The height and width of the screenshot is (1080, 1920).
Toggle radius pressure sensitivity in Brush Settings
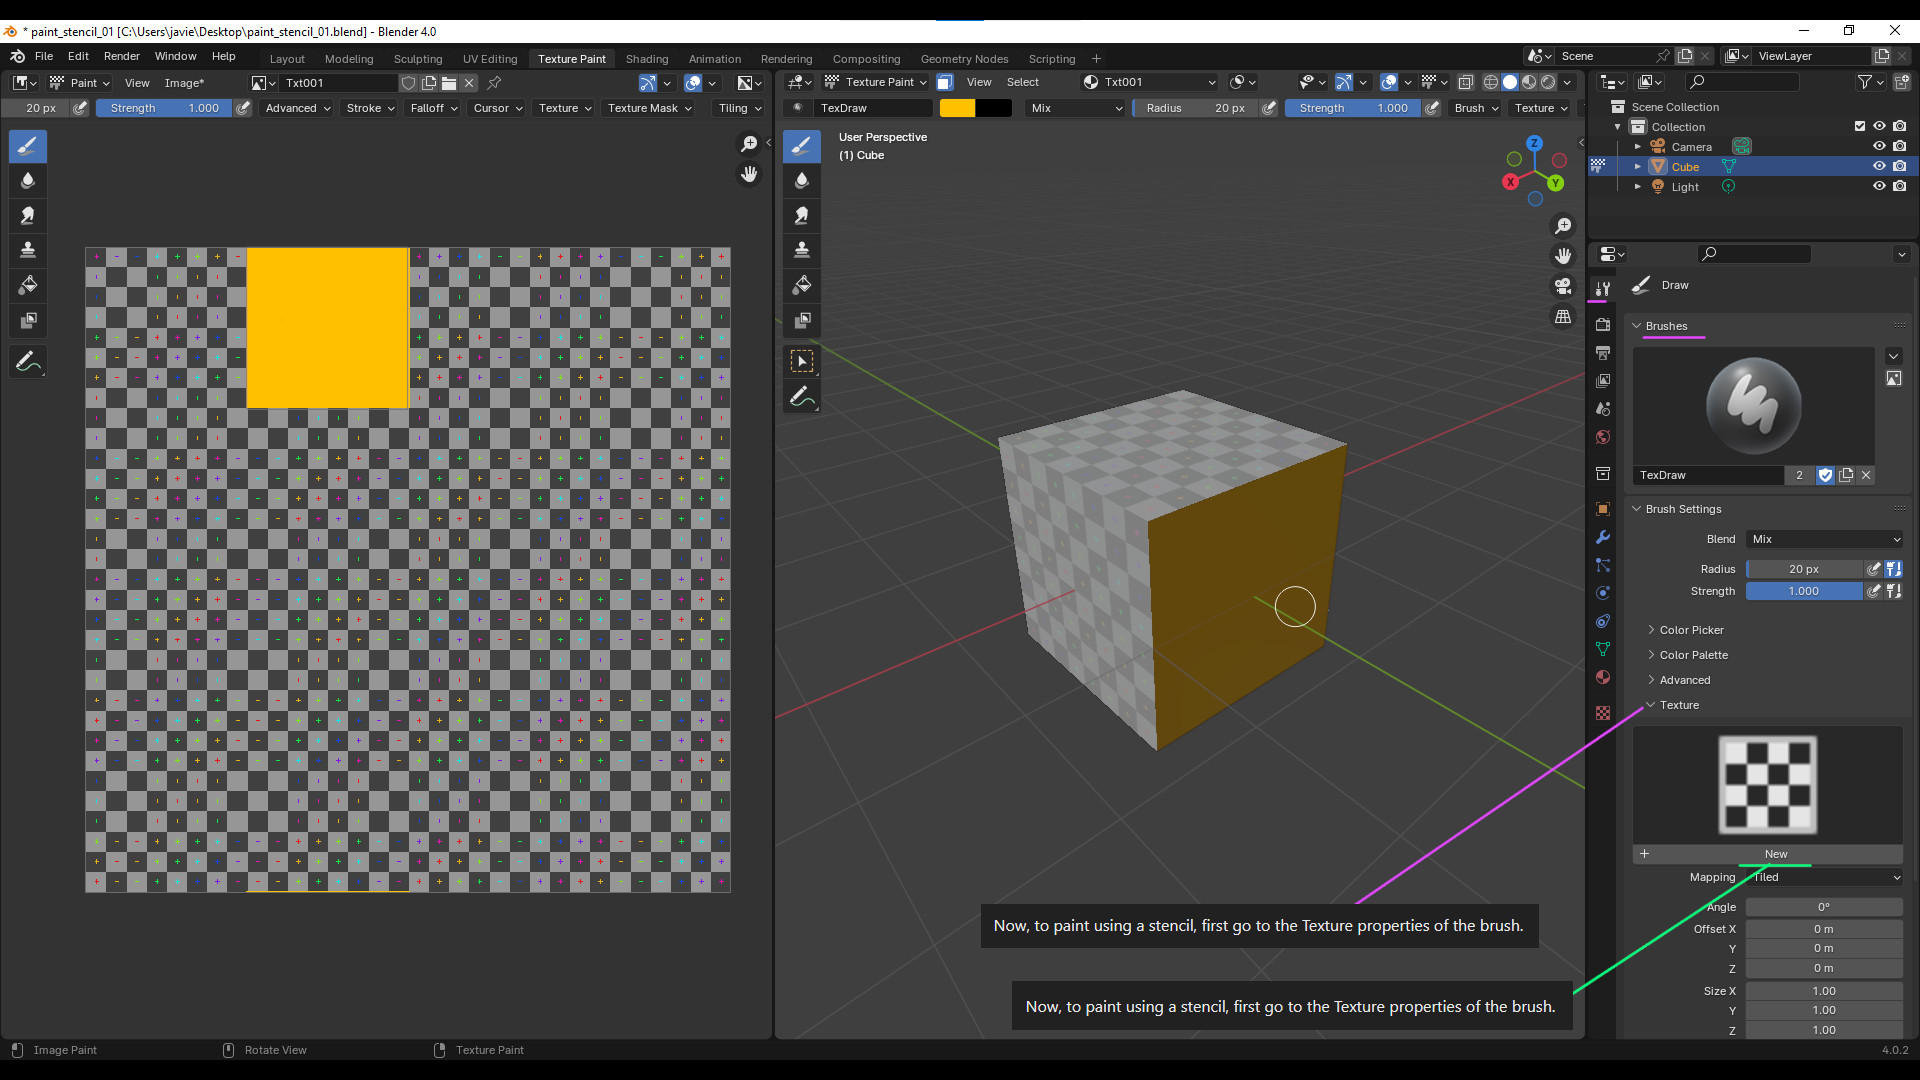coord(1874,569)
